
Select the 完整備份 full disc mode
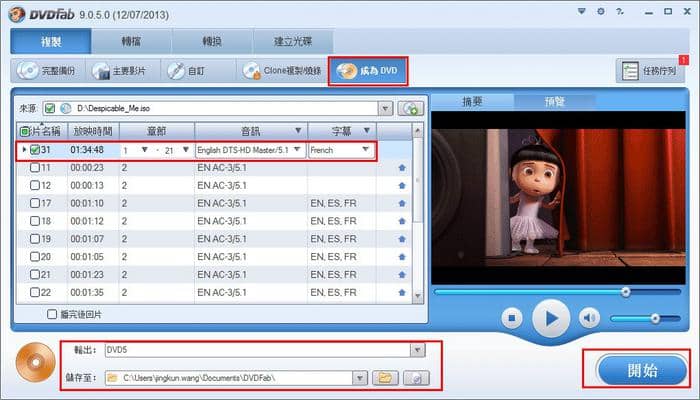(46, 71)
